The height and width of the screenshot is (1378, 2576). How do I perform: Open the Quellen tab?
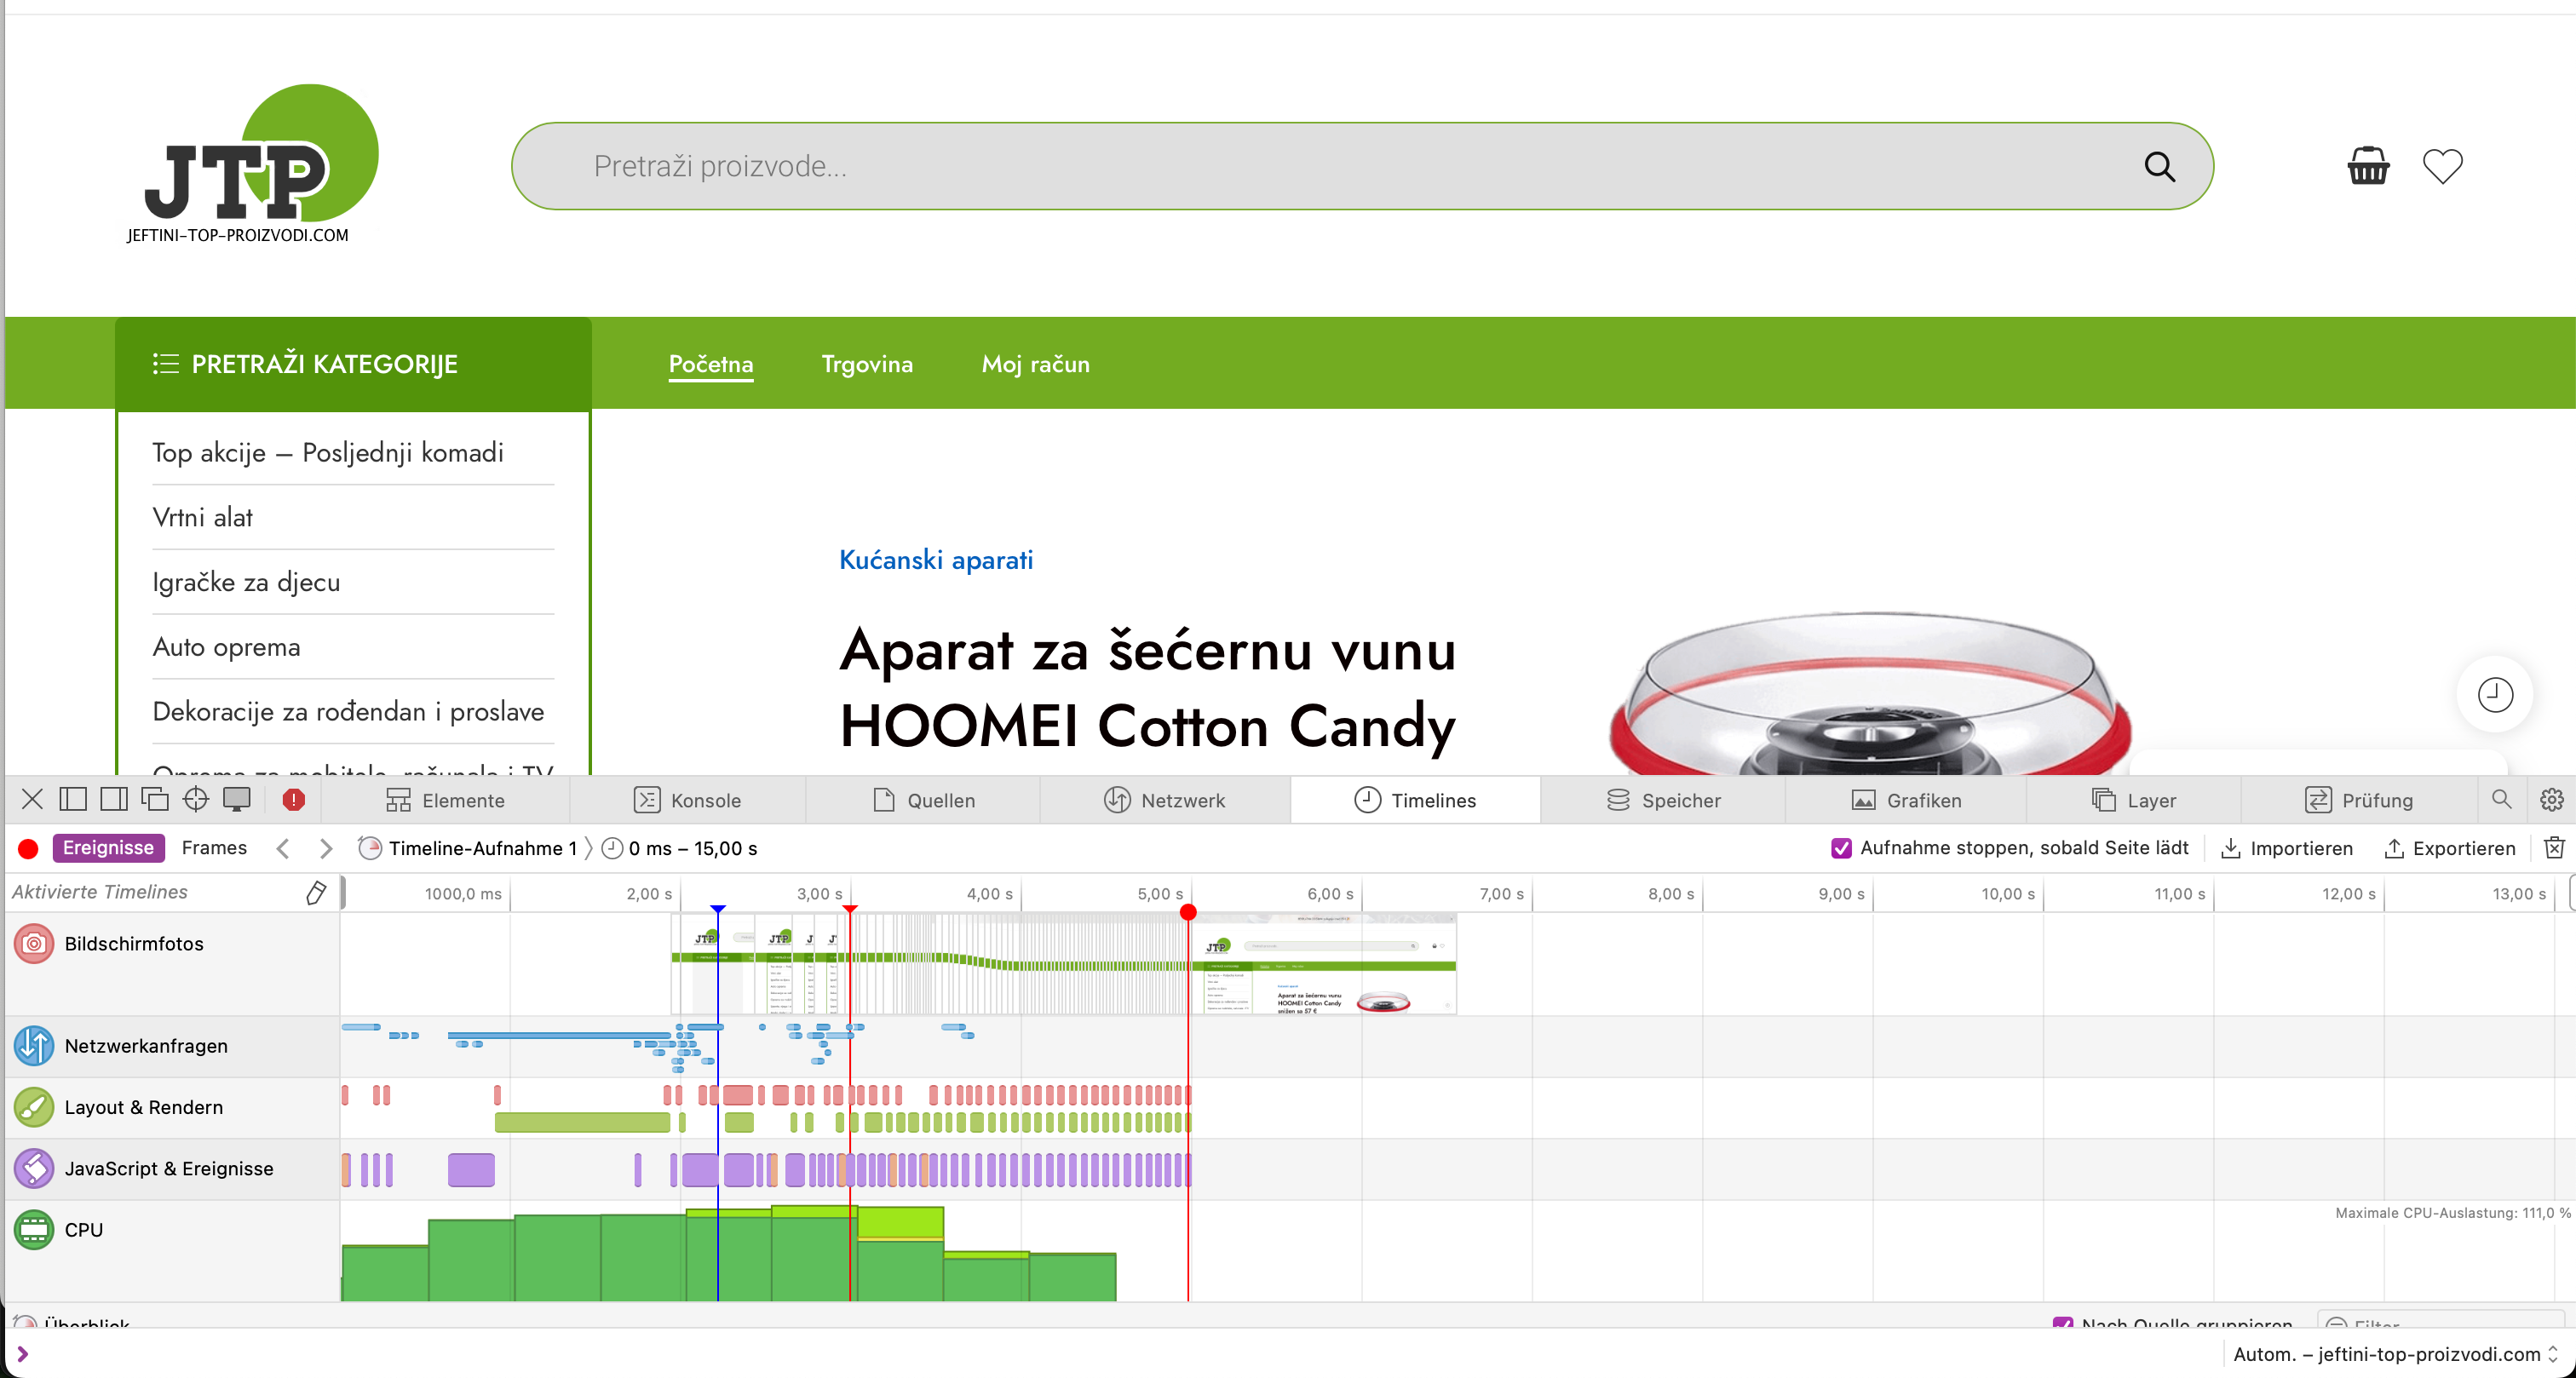923,800
